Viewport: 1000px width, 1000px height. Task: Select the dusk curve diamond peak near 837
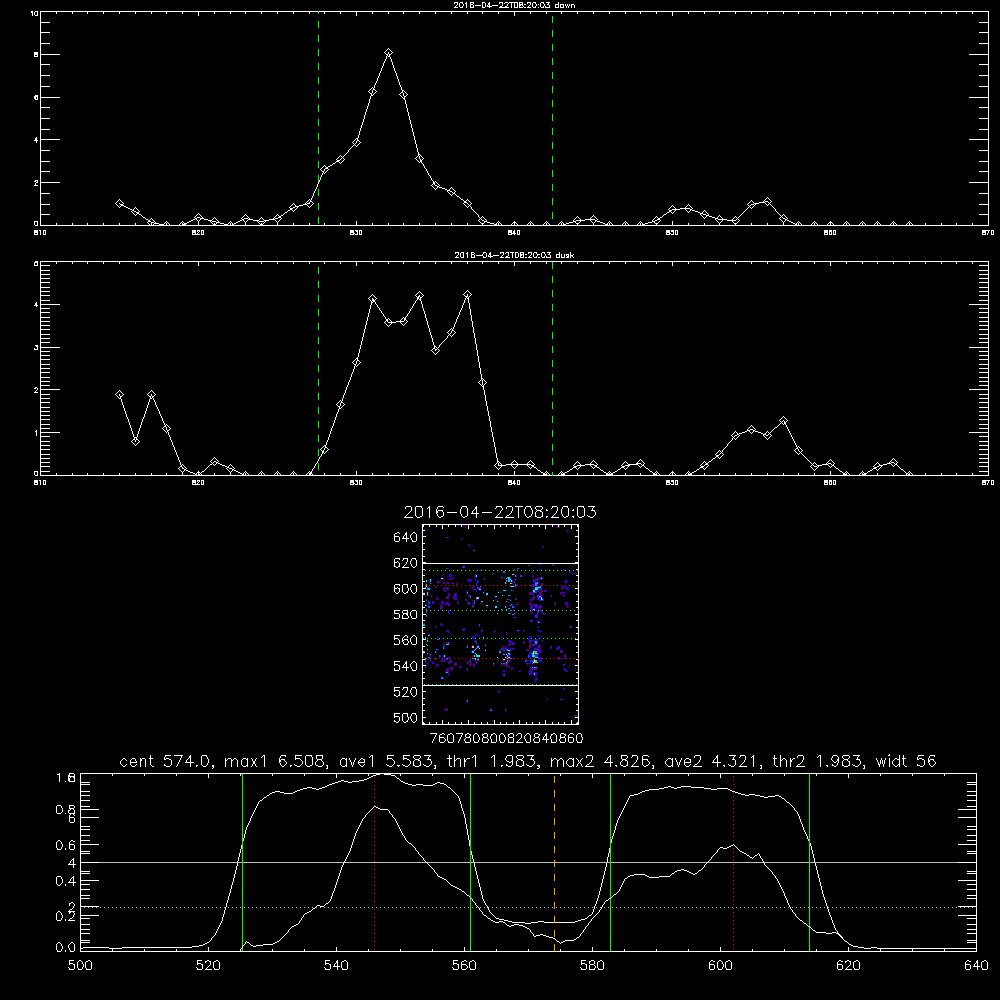(467, 295)
